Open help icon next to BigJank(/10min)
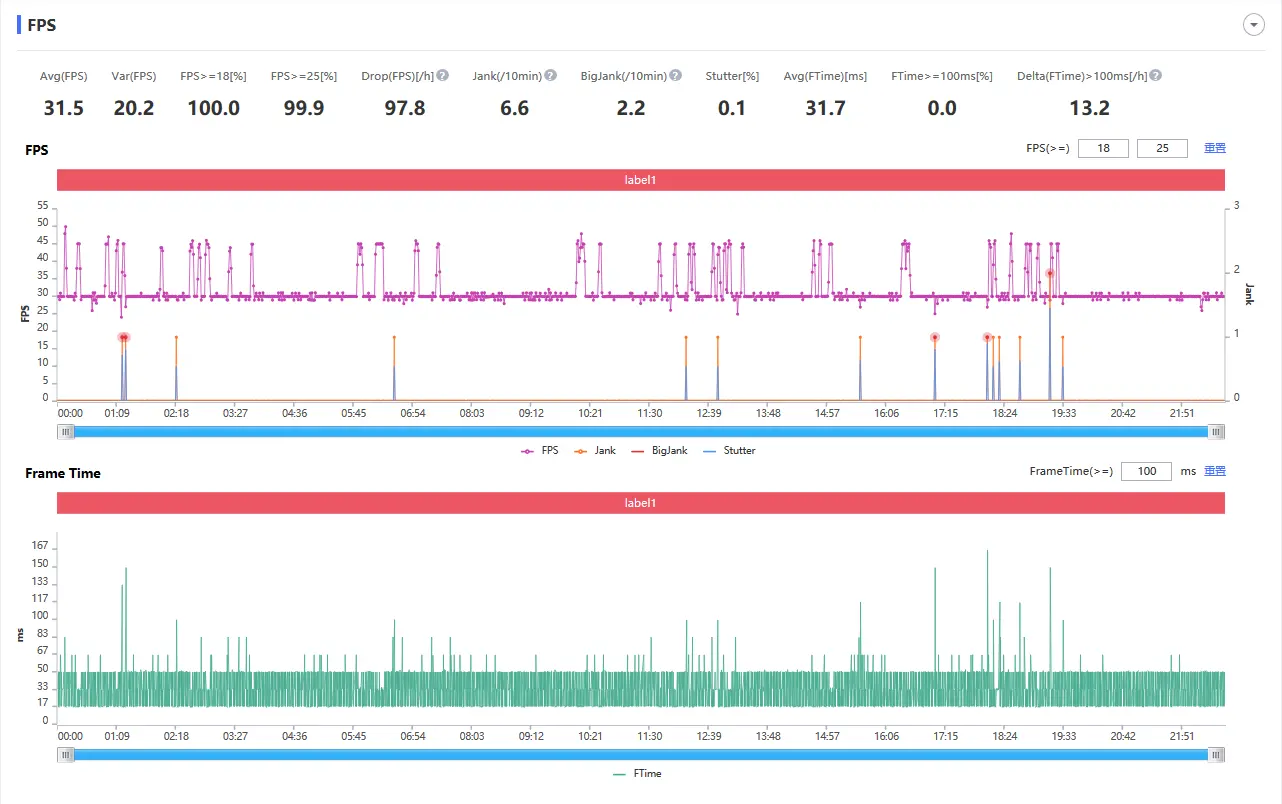The height and width of the screenshot is (804, 1282). (676, 76)
